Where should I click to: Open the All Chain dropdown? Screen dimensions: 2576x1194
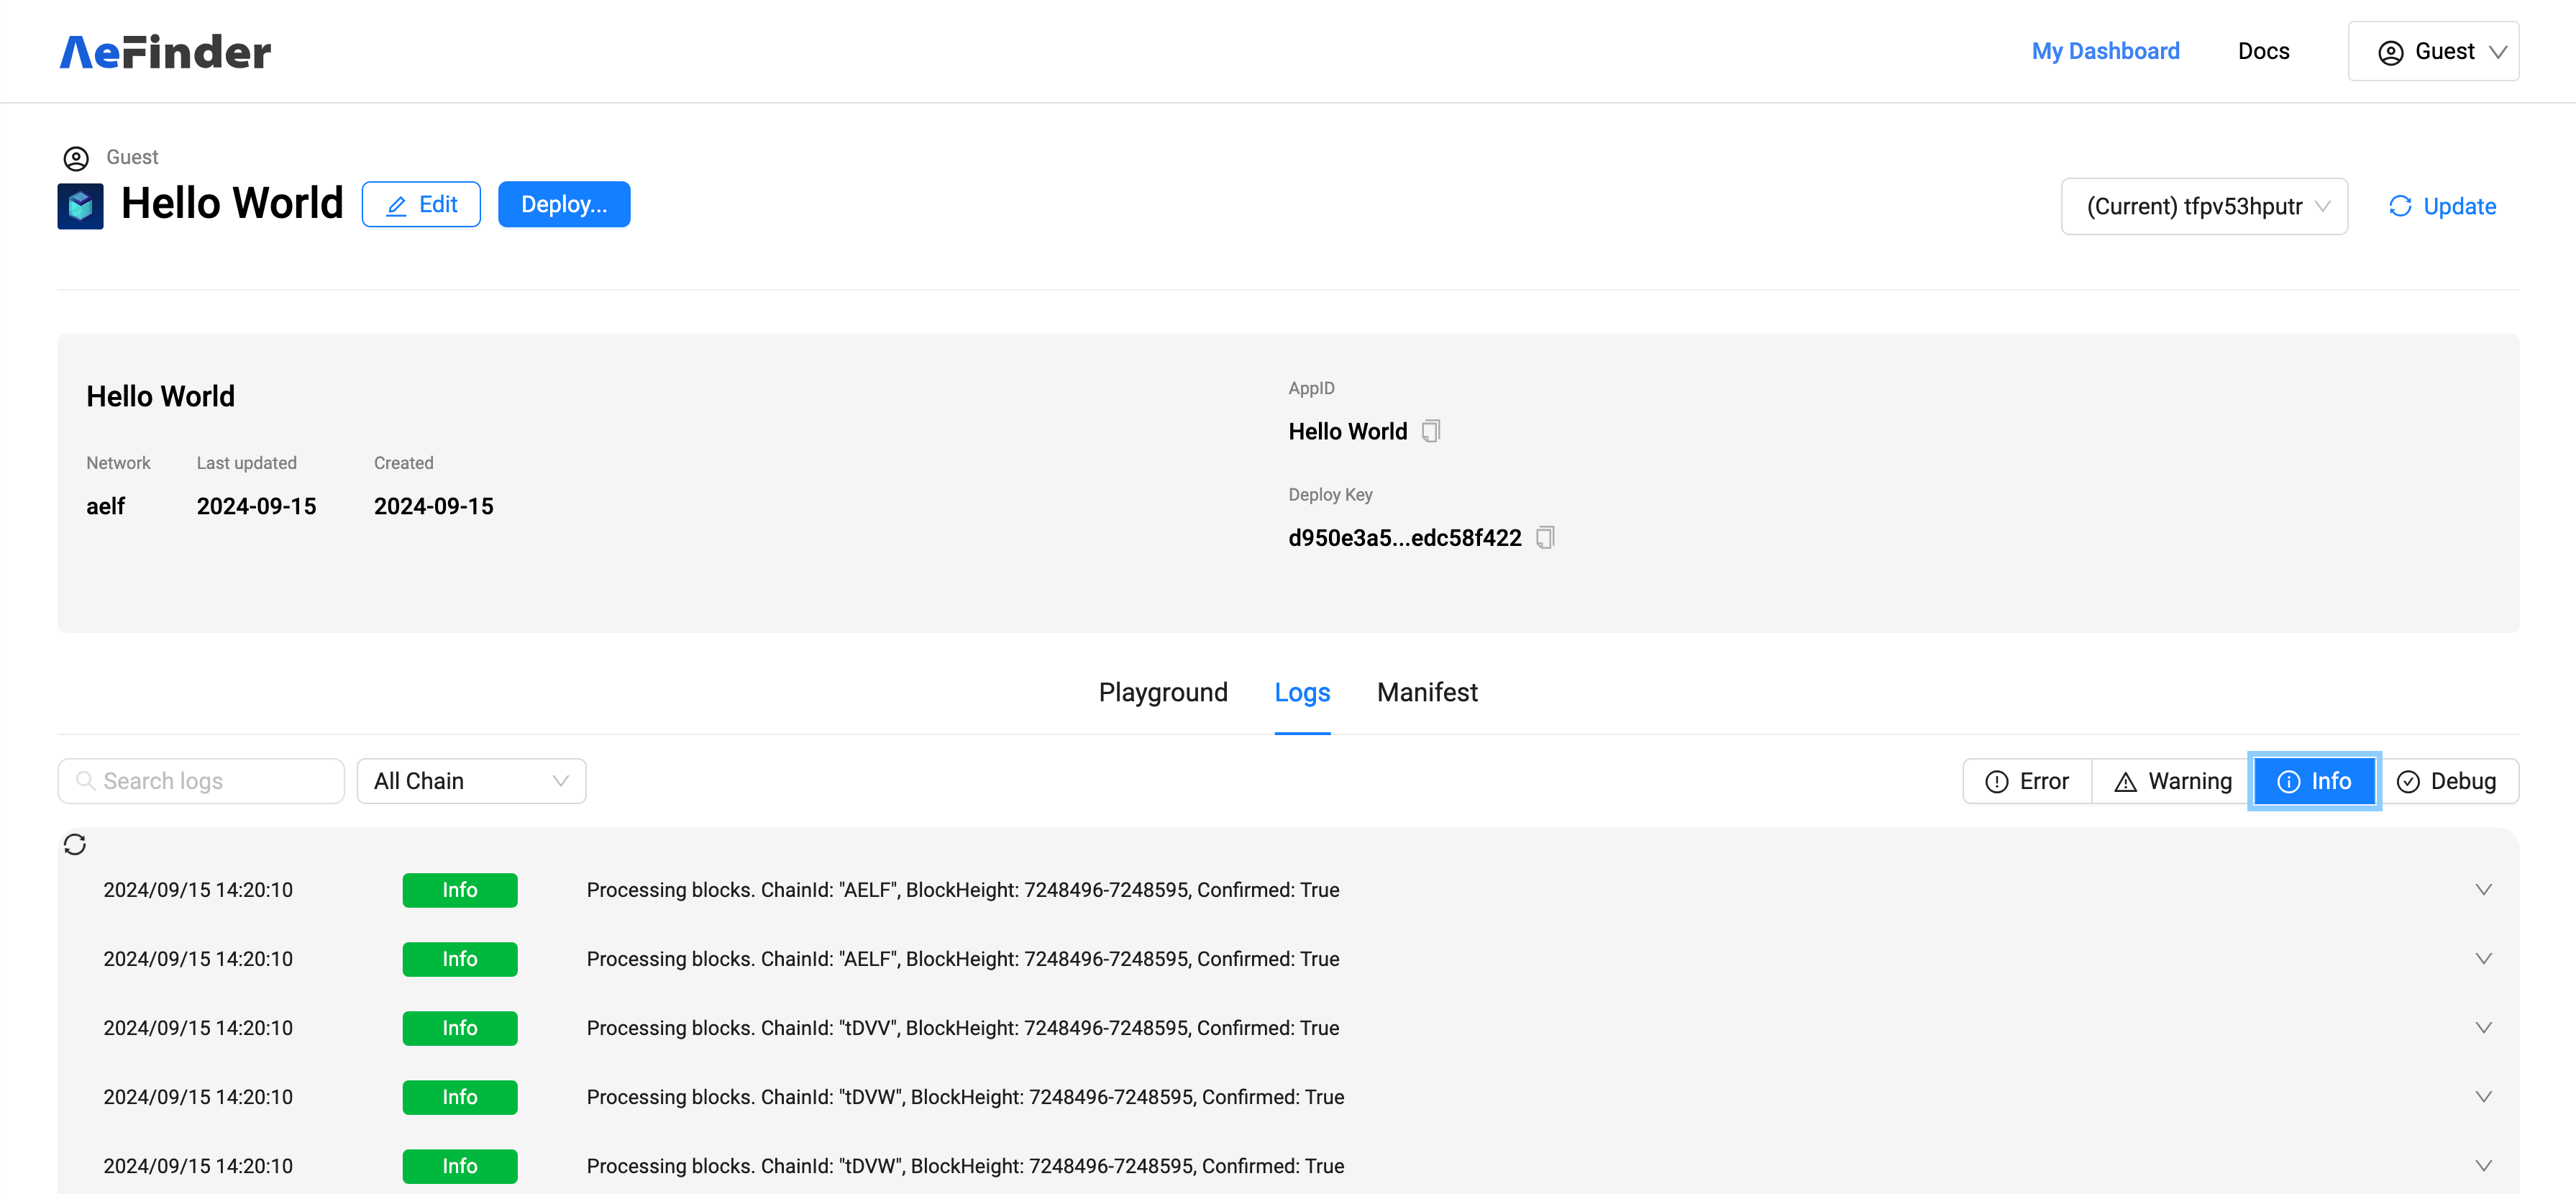click(x=471, y=781)
